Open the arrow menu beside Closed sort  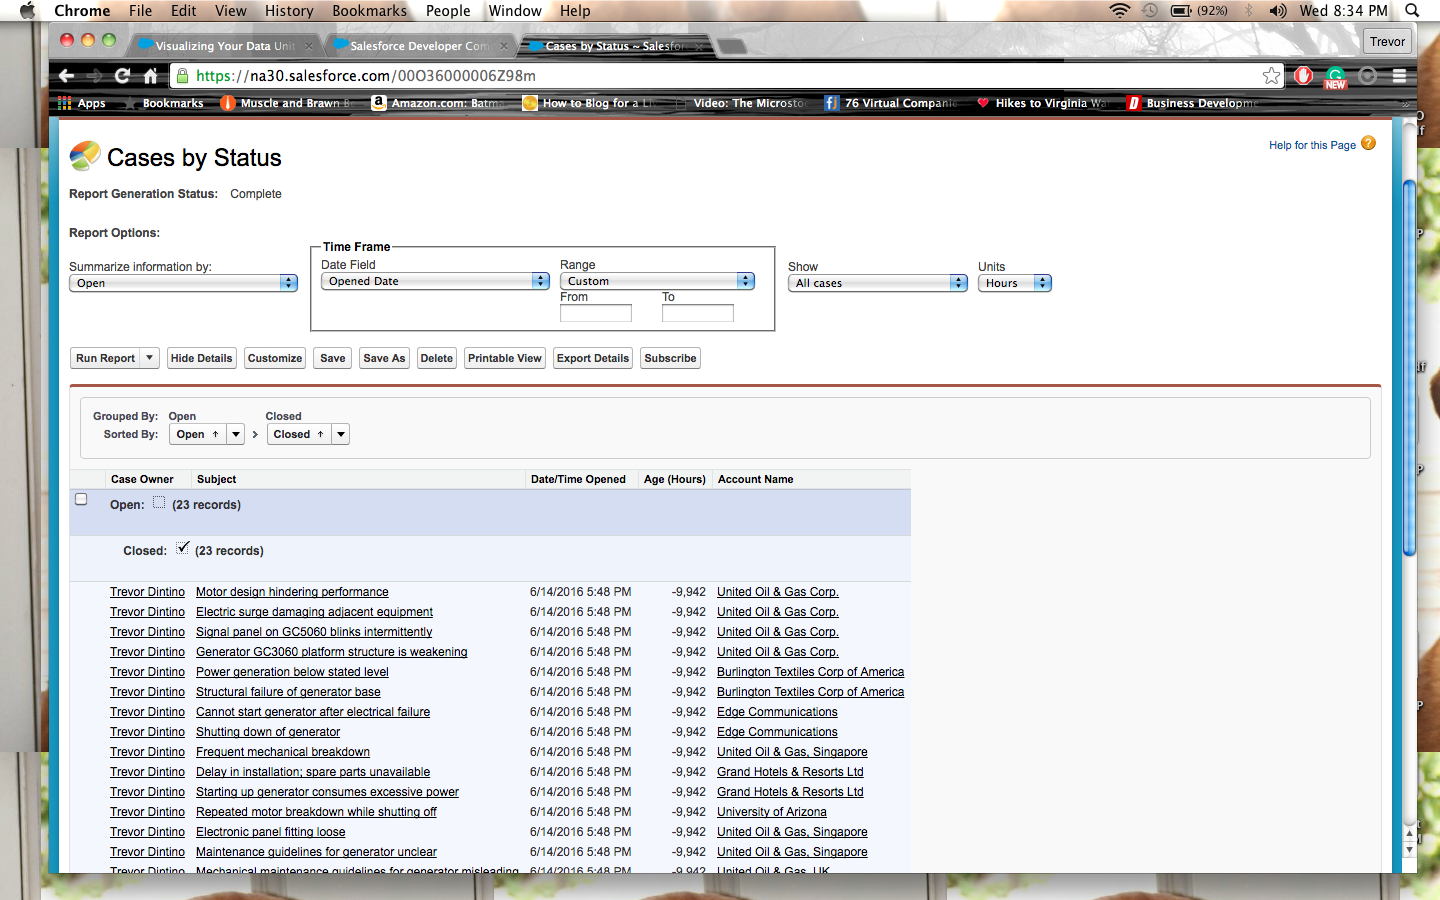(341, 434)
